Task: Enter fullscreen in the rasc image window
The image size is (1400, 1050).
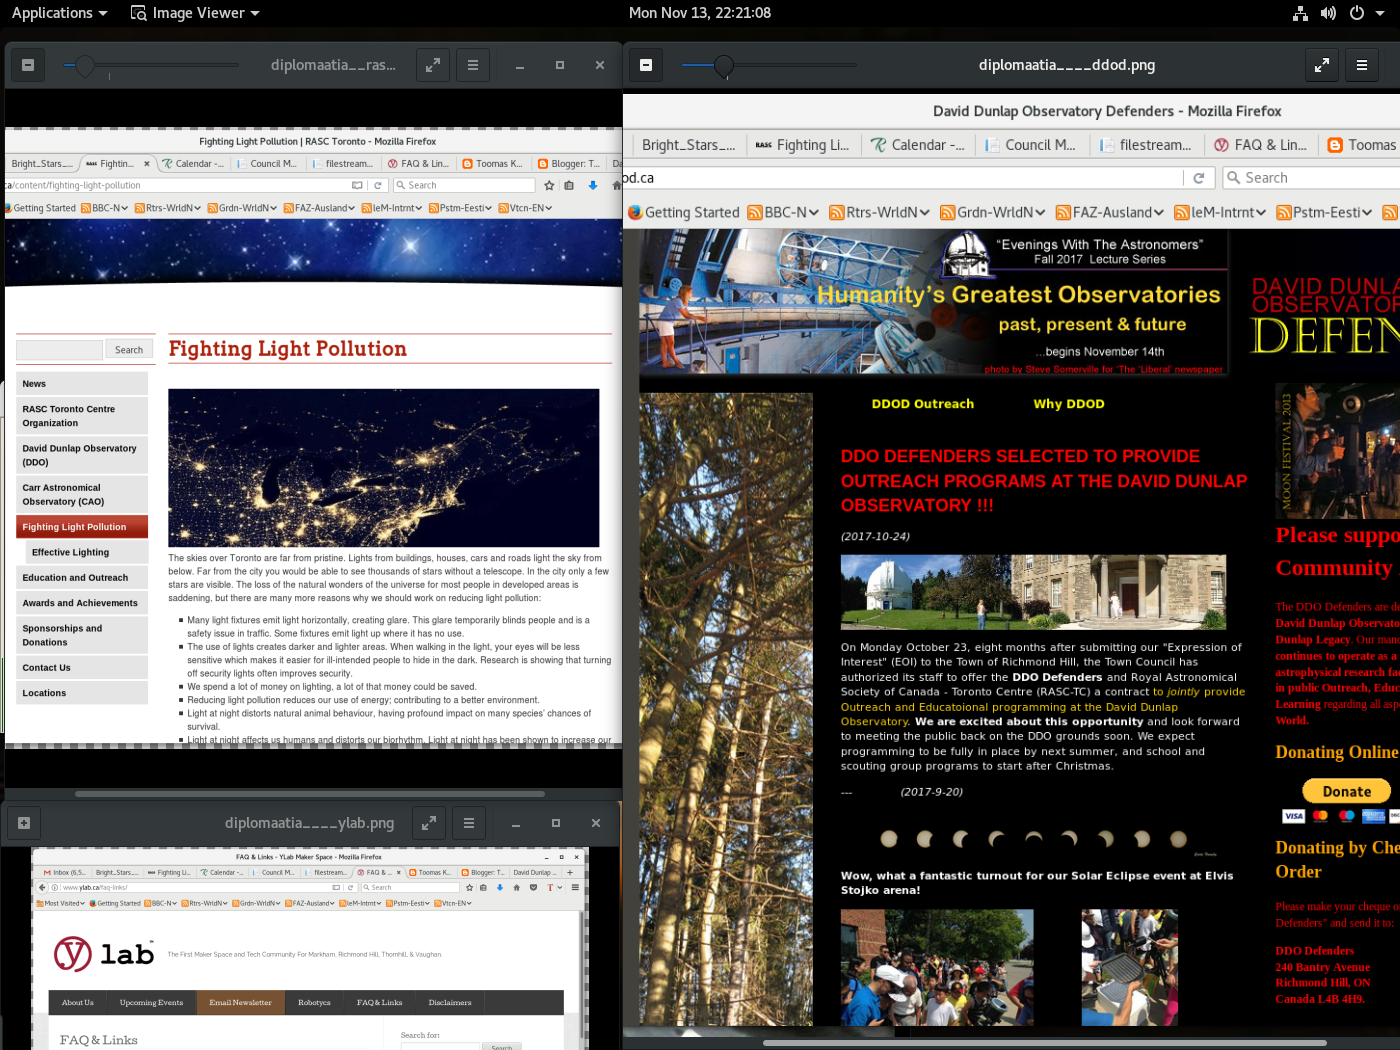Action: (433, 65)
